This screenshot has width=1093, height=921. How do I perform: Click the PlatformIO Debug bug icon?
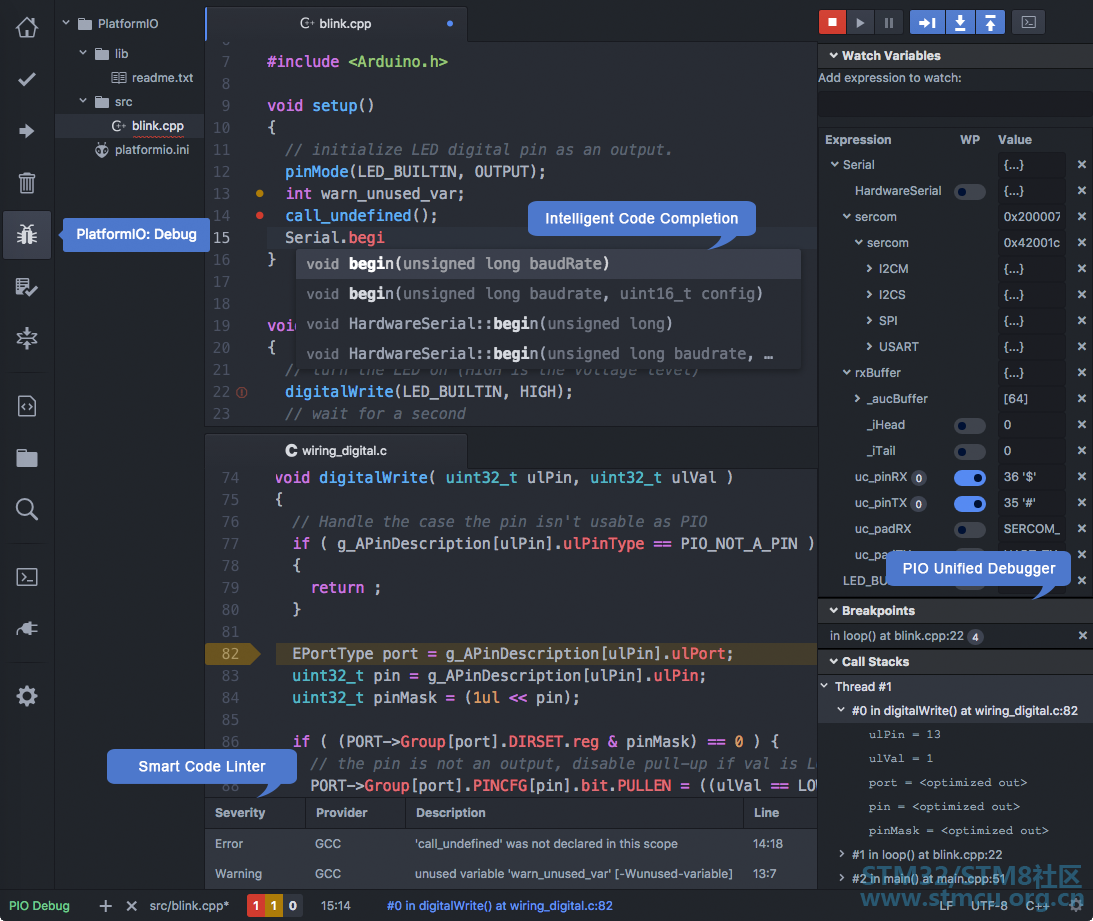[x=27, y=235]
